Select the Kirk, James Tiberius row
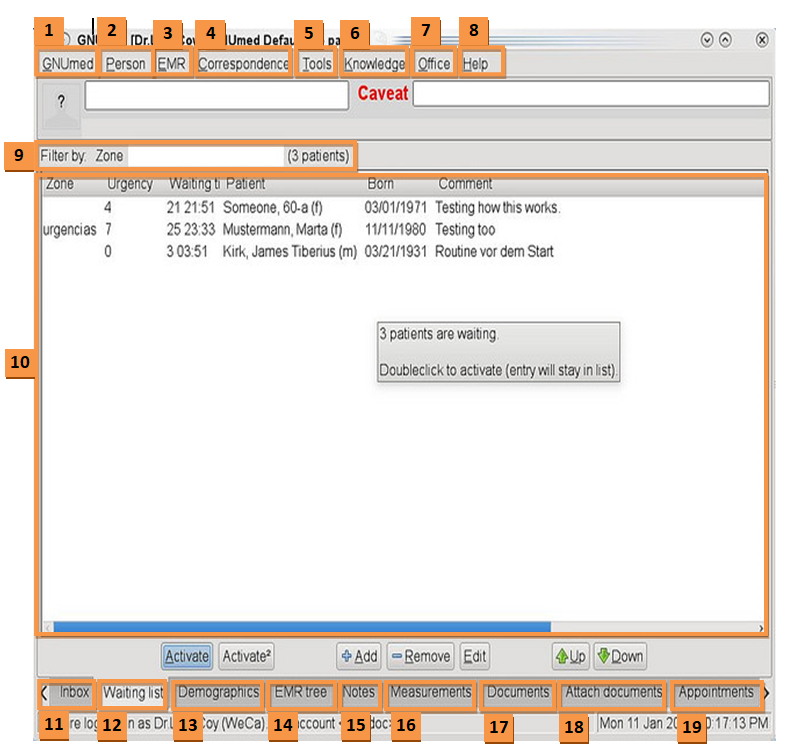The width and height of the screenshot is (788, 755). [289, 251]
